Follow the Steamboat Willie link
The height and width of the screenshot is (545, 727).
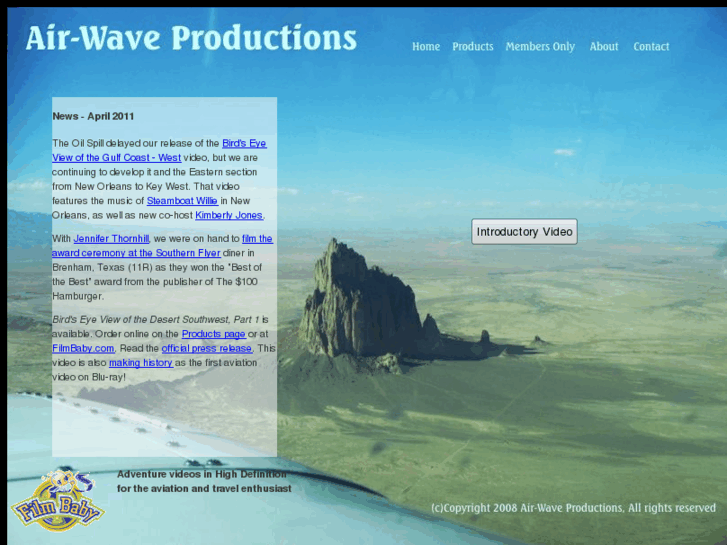pos(182,201)
